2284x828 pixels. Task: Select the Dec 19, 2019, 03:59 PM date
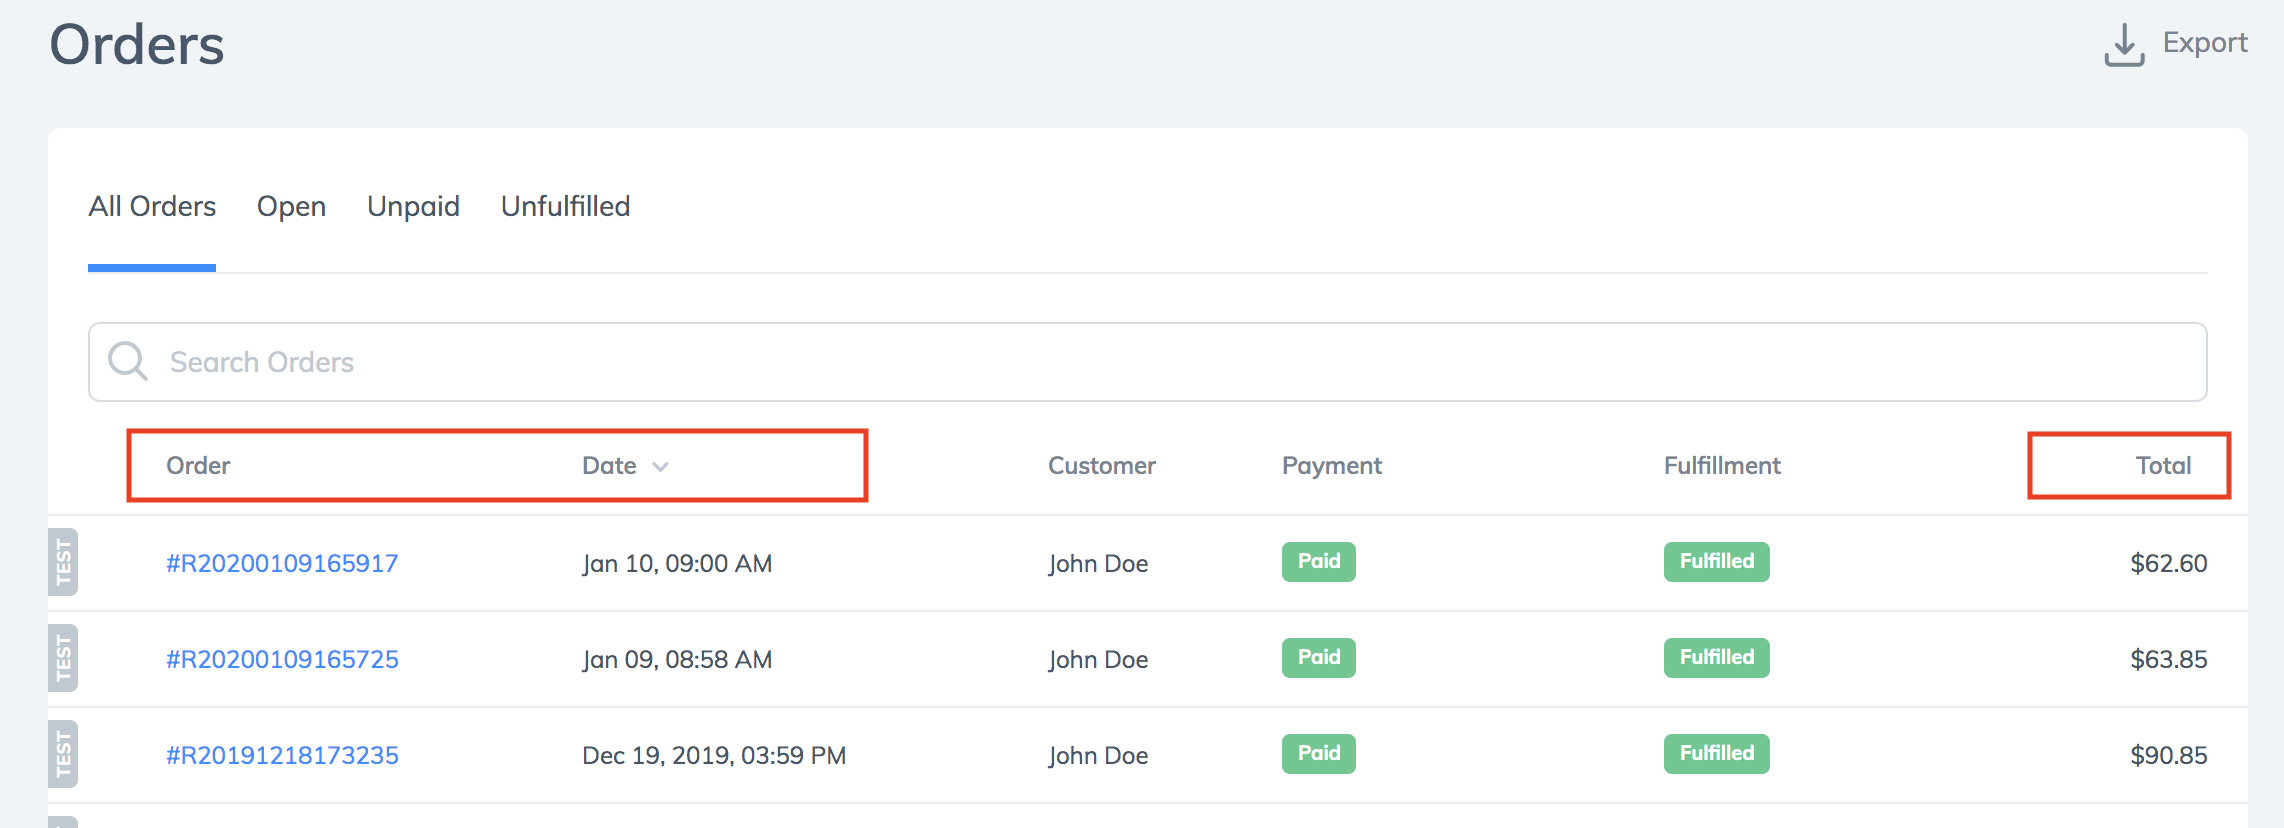click(714, 755)
